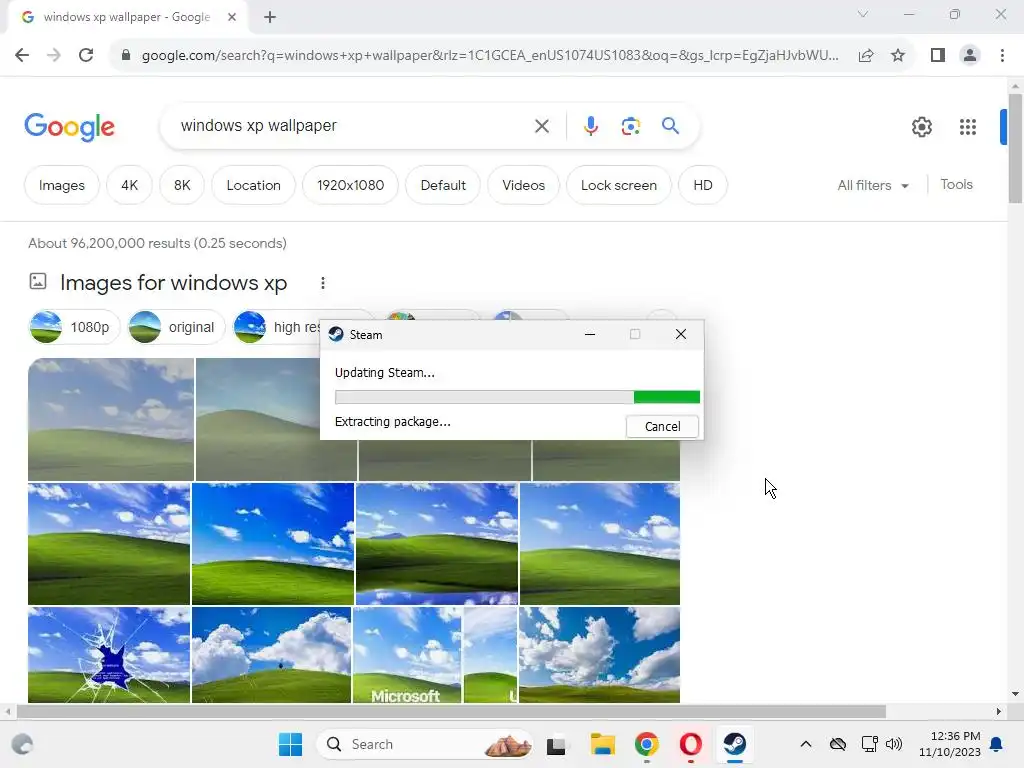This screenshot has height=768, width=1024.
Task: Click the horizontal page scrollbar
Action: 451,711
